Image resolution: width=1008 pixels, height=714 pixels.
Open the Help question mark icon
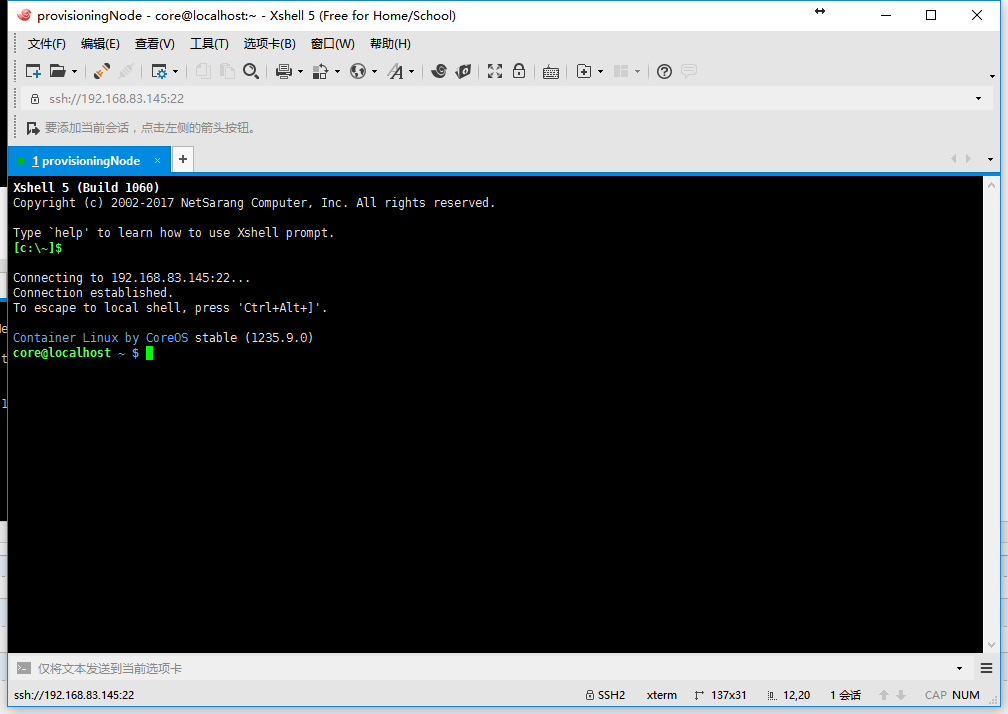(664, 71)
